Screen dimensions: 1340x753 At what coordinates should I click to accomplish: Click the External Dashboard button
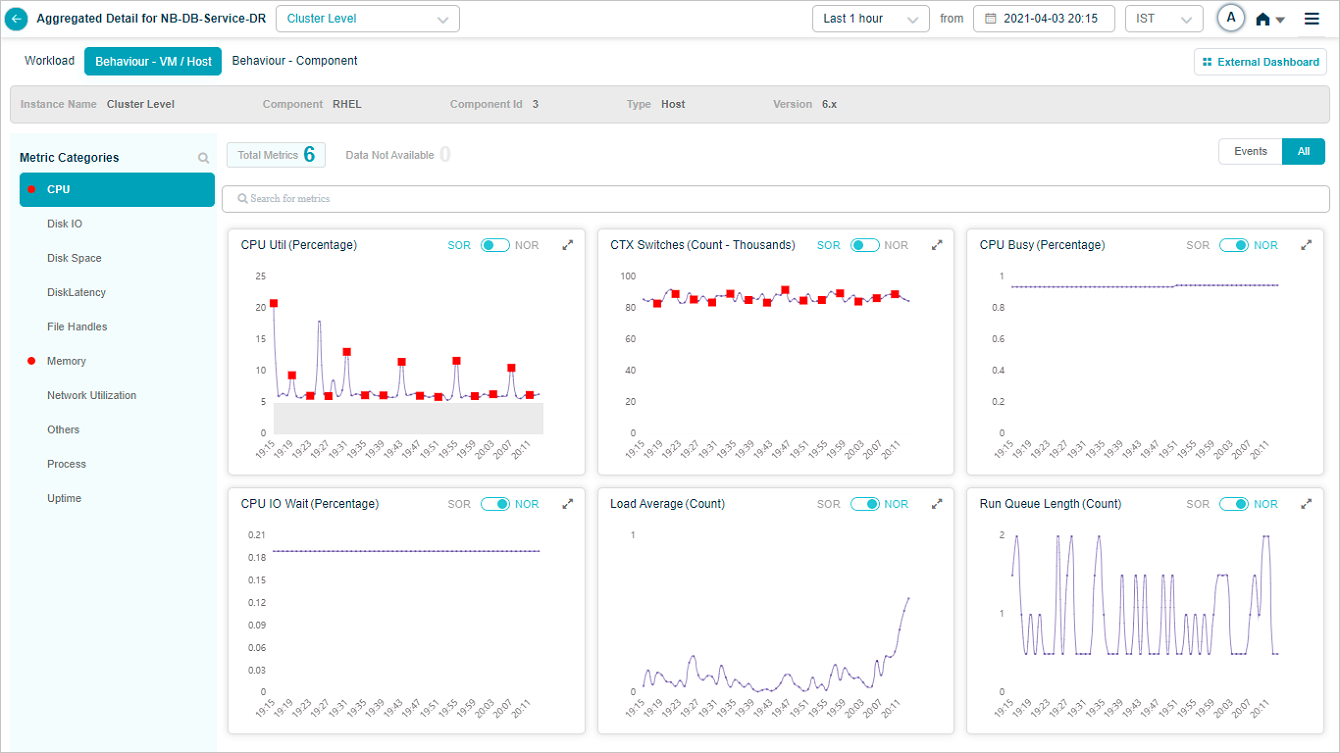1260,62
